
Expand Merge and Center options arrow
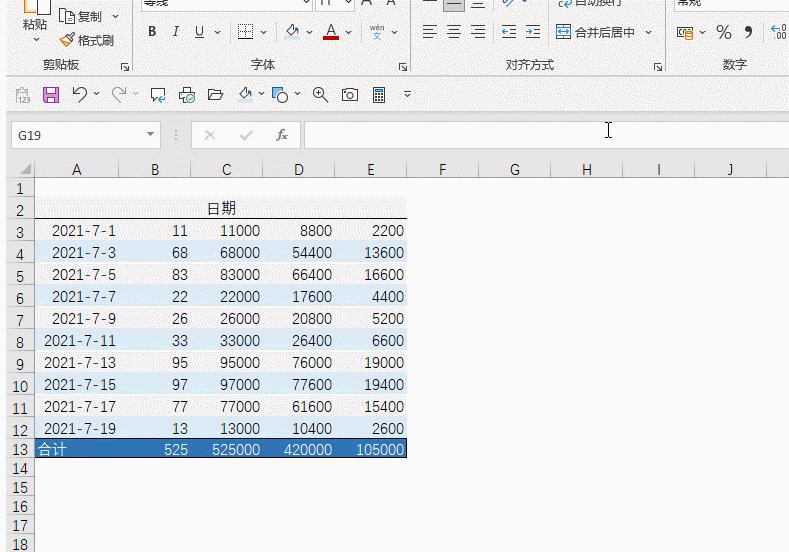point(649,32)
